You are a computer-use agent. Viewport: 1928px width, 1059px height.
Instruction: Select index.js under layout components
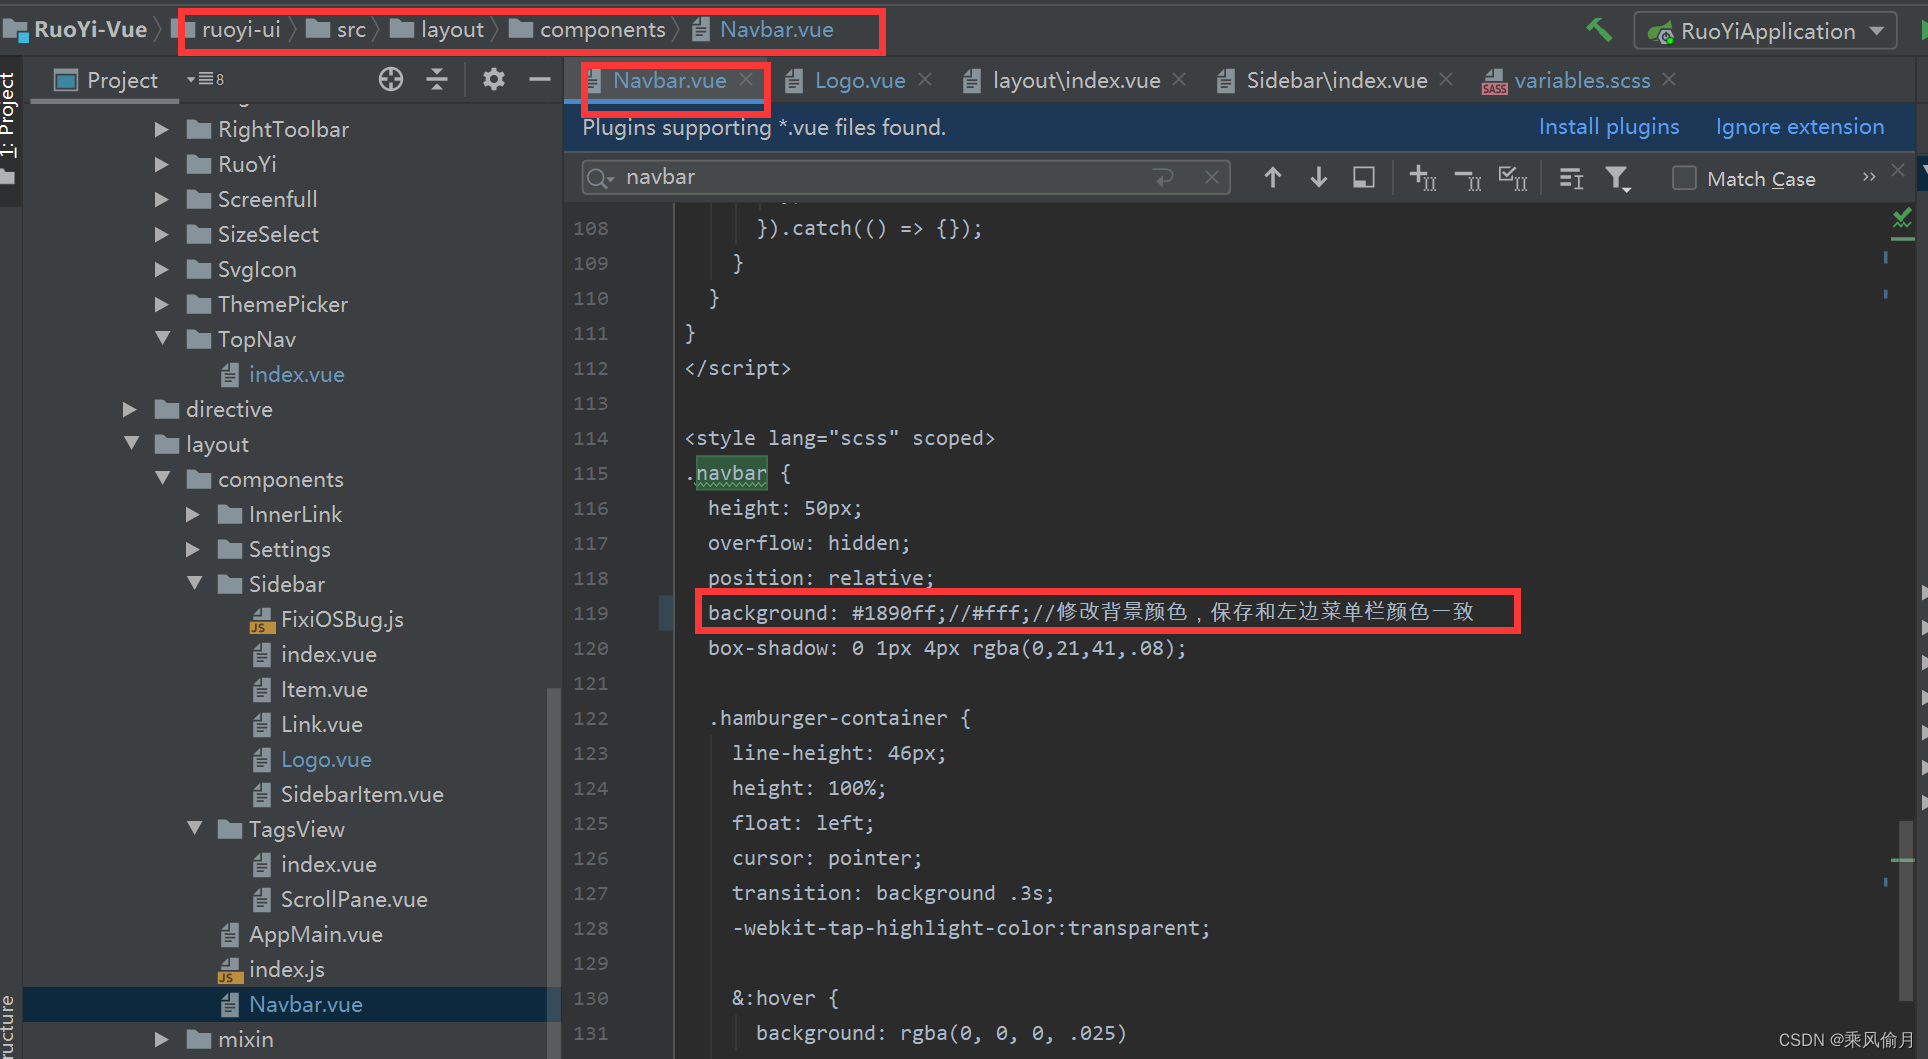click(x=271, y=969)
